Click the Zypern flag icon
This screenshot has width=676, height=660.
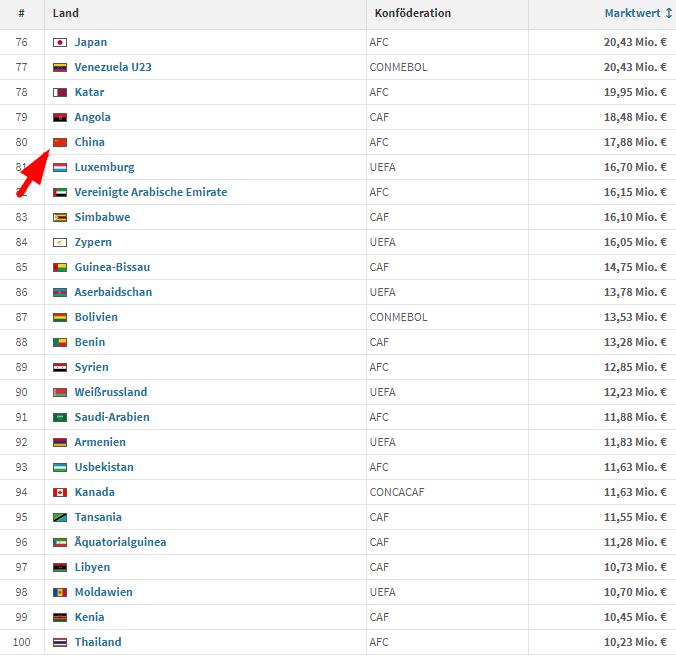coord(59,242)
